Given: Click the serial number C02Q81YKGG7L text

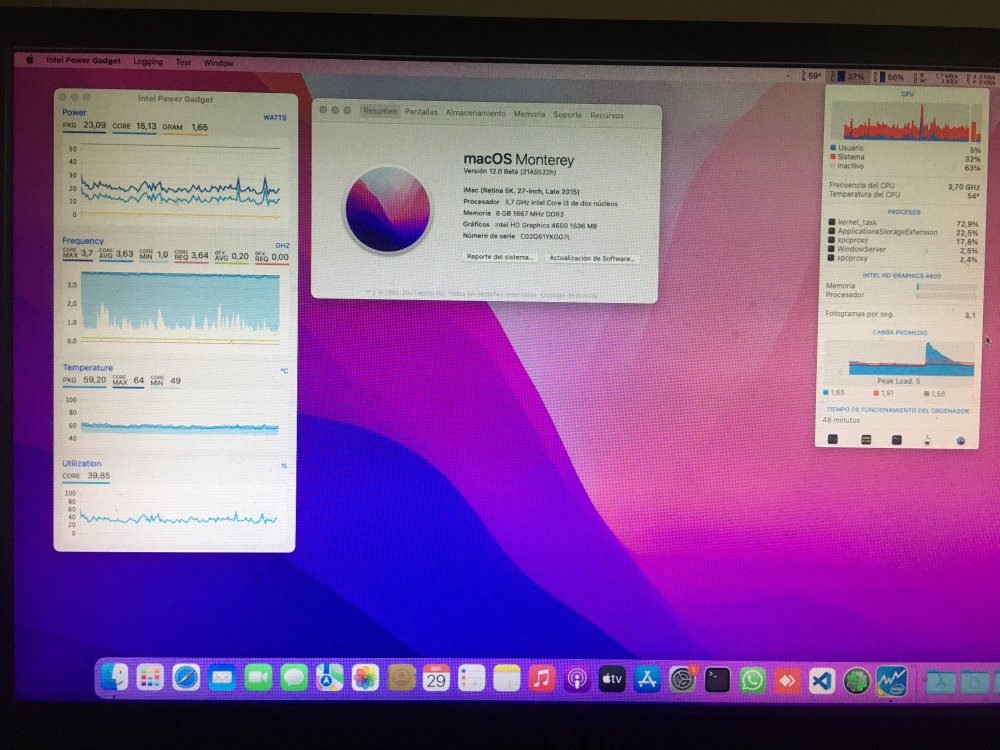Looking at the screenshot, I should click(x=545, y=237).
